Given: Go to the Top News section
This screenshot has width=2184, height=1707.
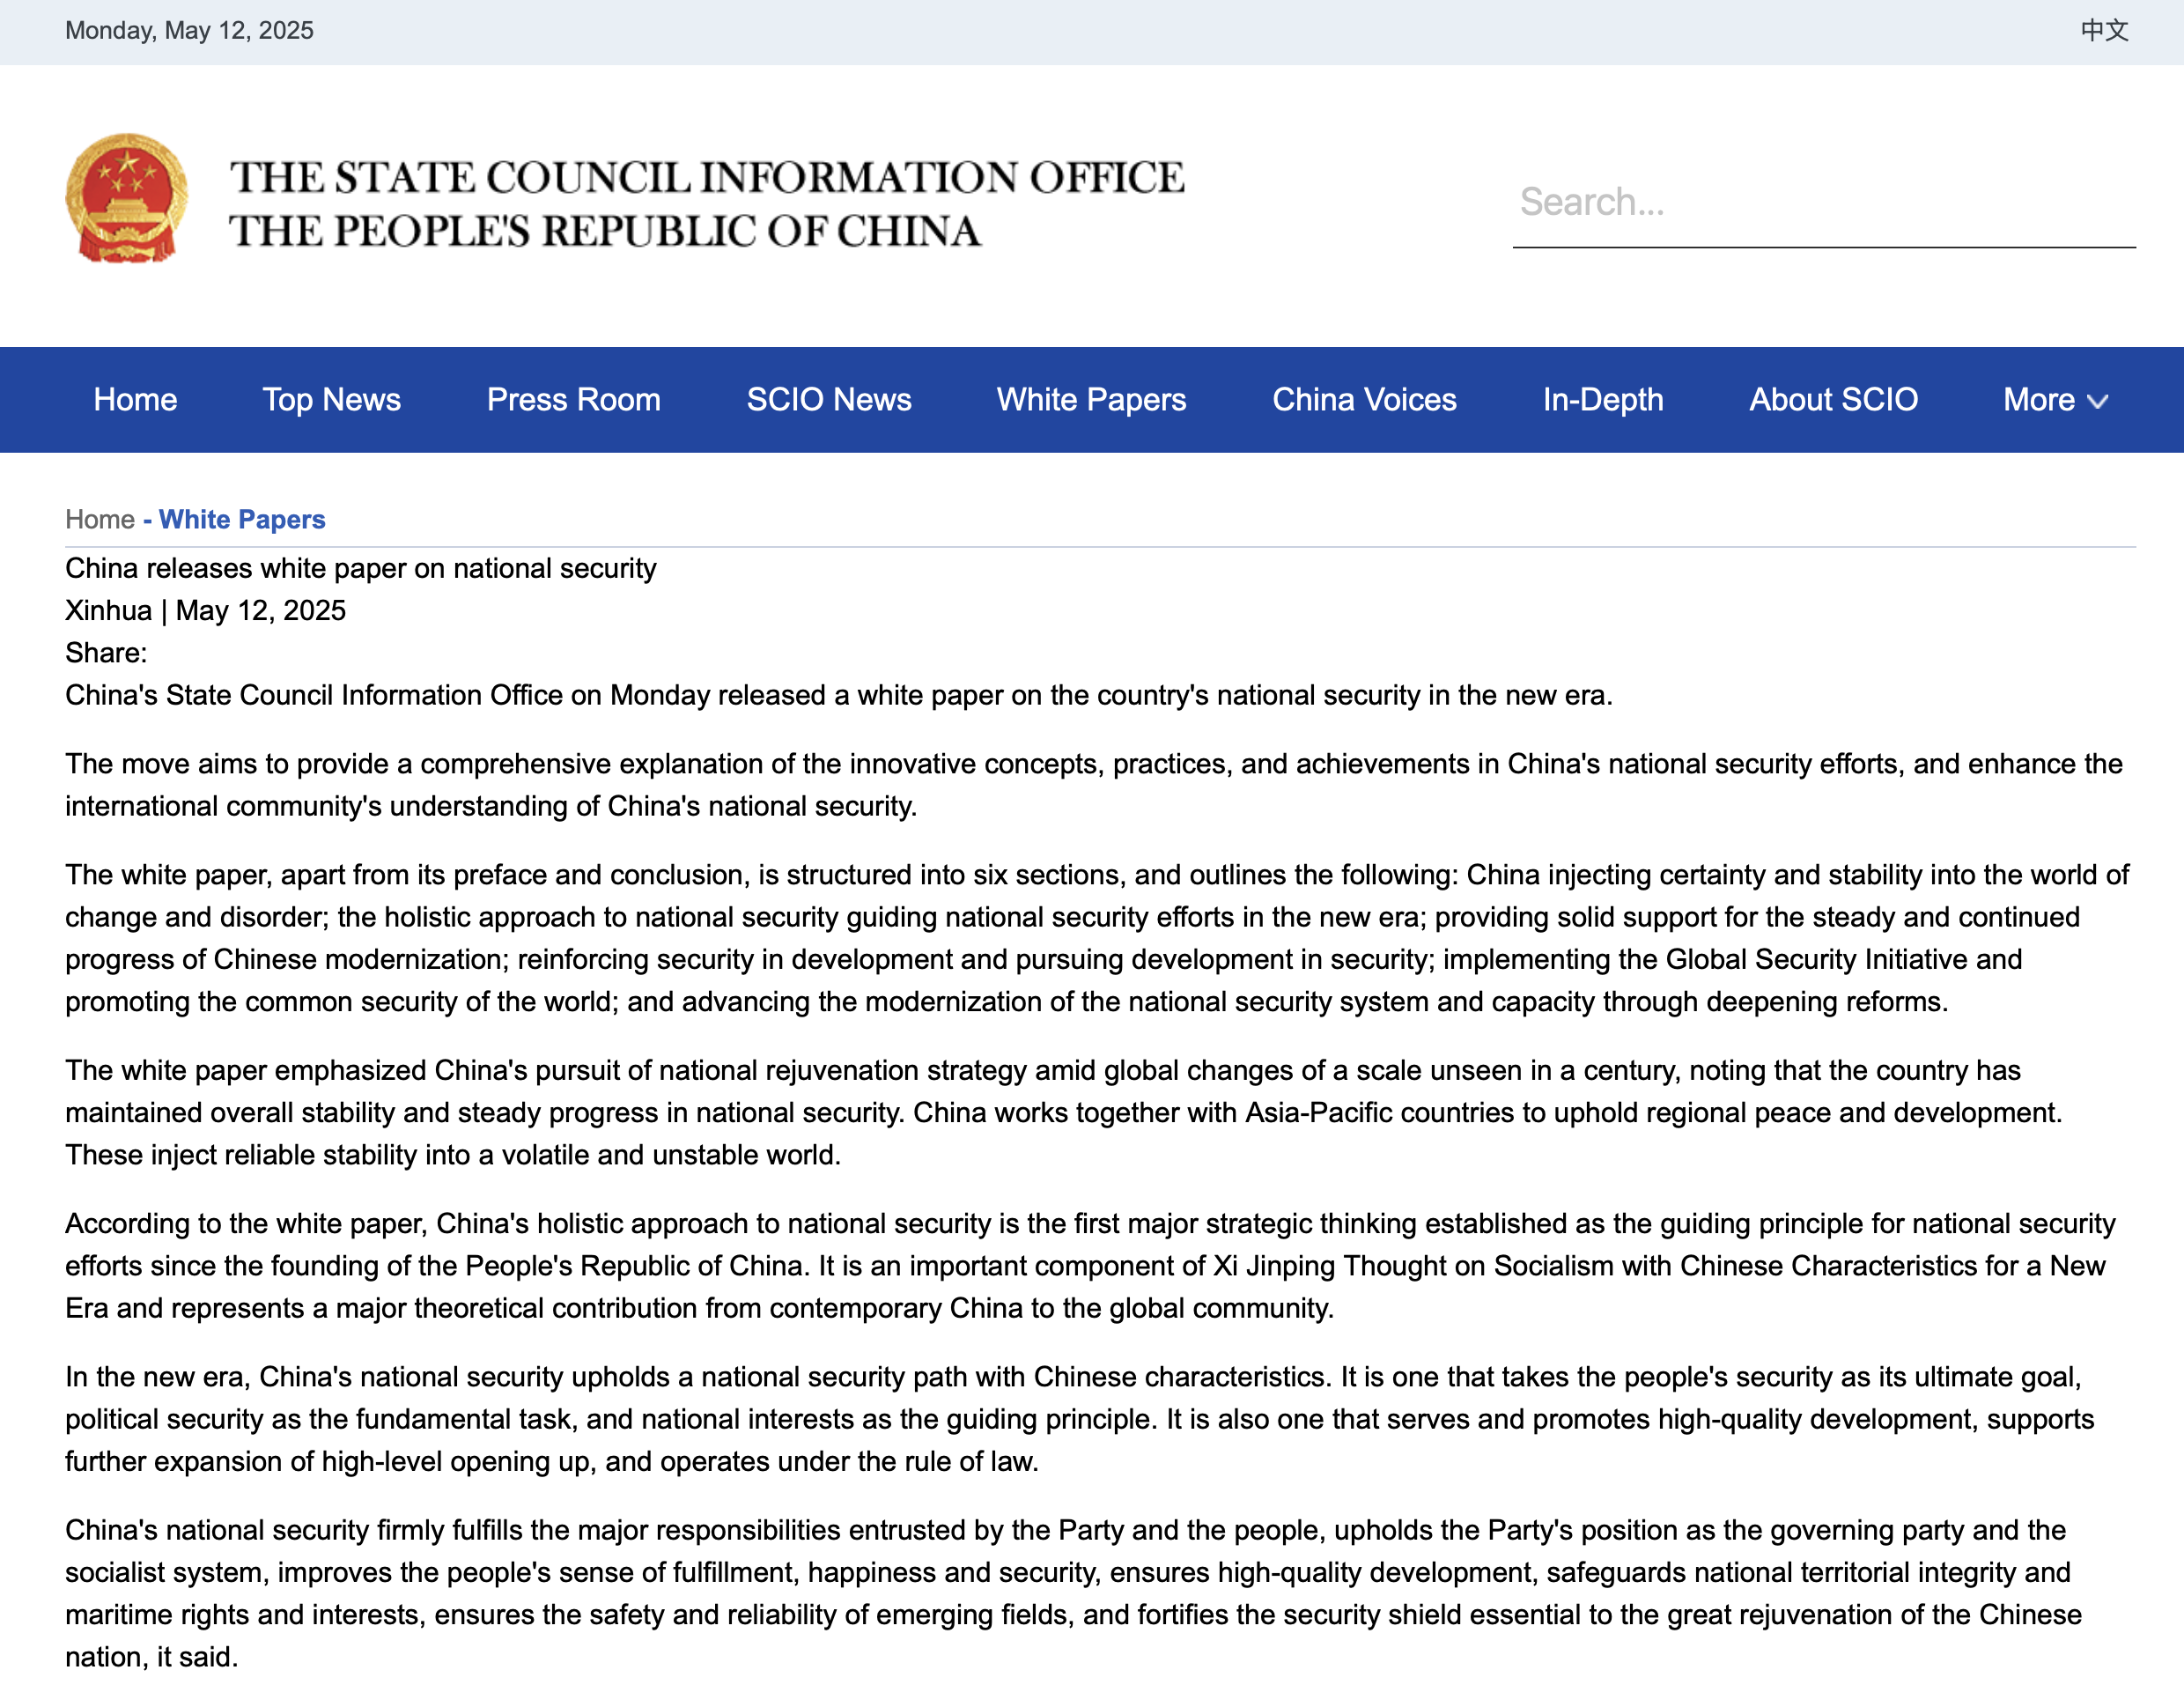Looking at the screenshot, I should coord(331,400).
